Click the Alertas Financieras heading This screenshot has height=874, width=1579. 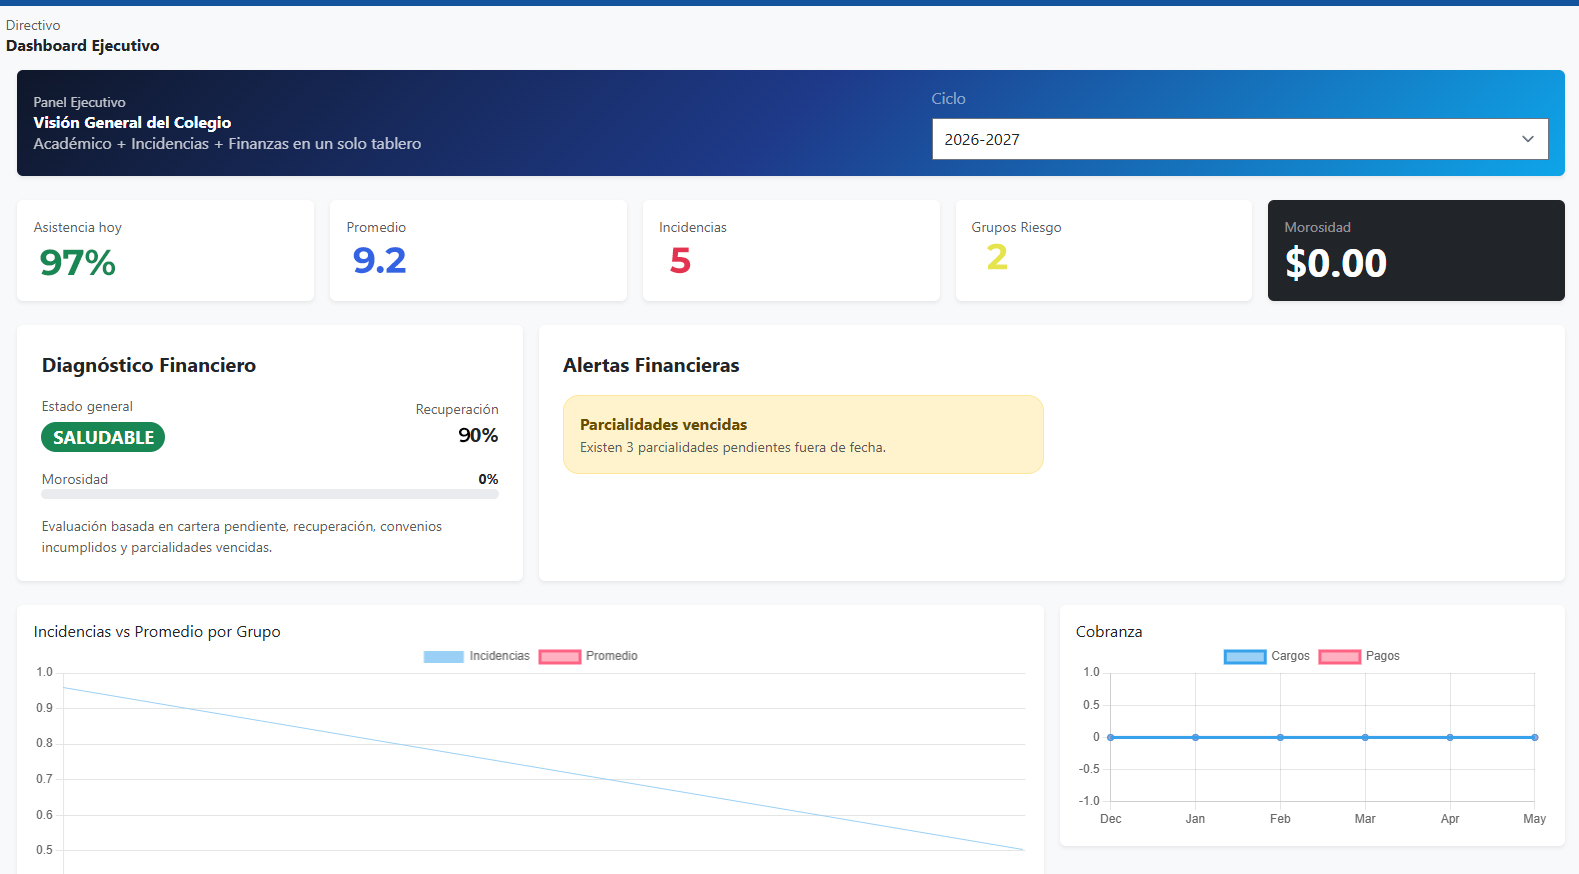click(651, 365)
